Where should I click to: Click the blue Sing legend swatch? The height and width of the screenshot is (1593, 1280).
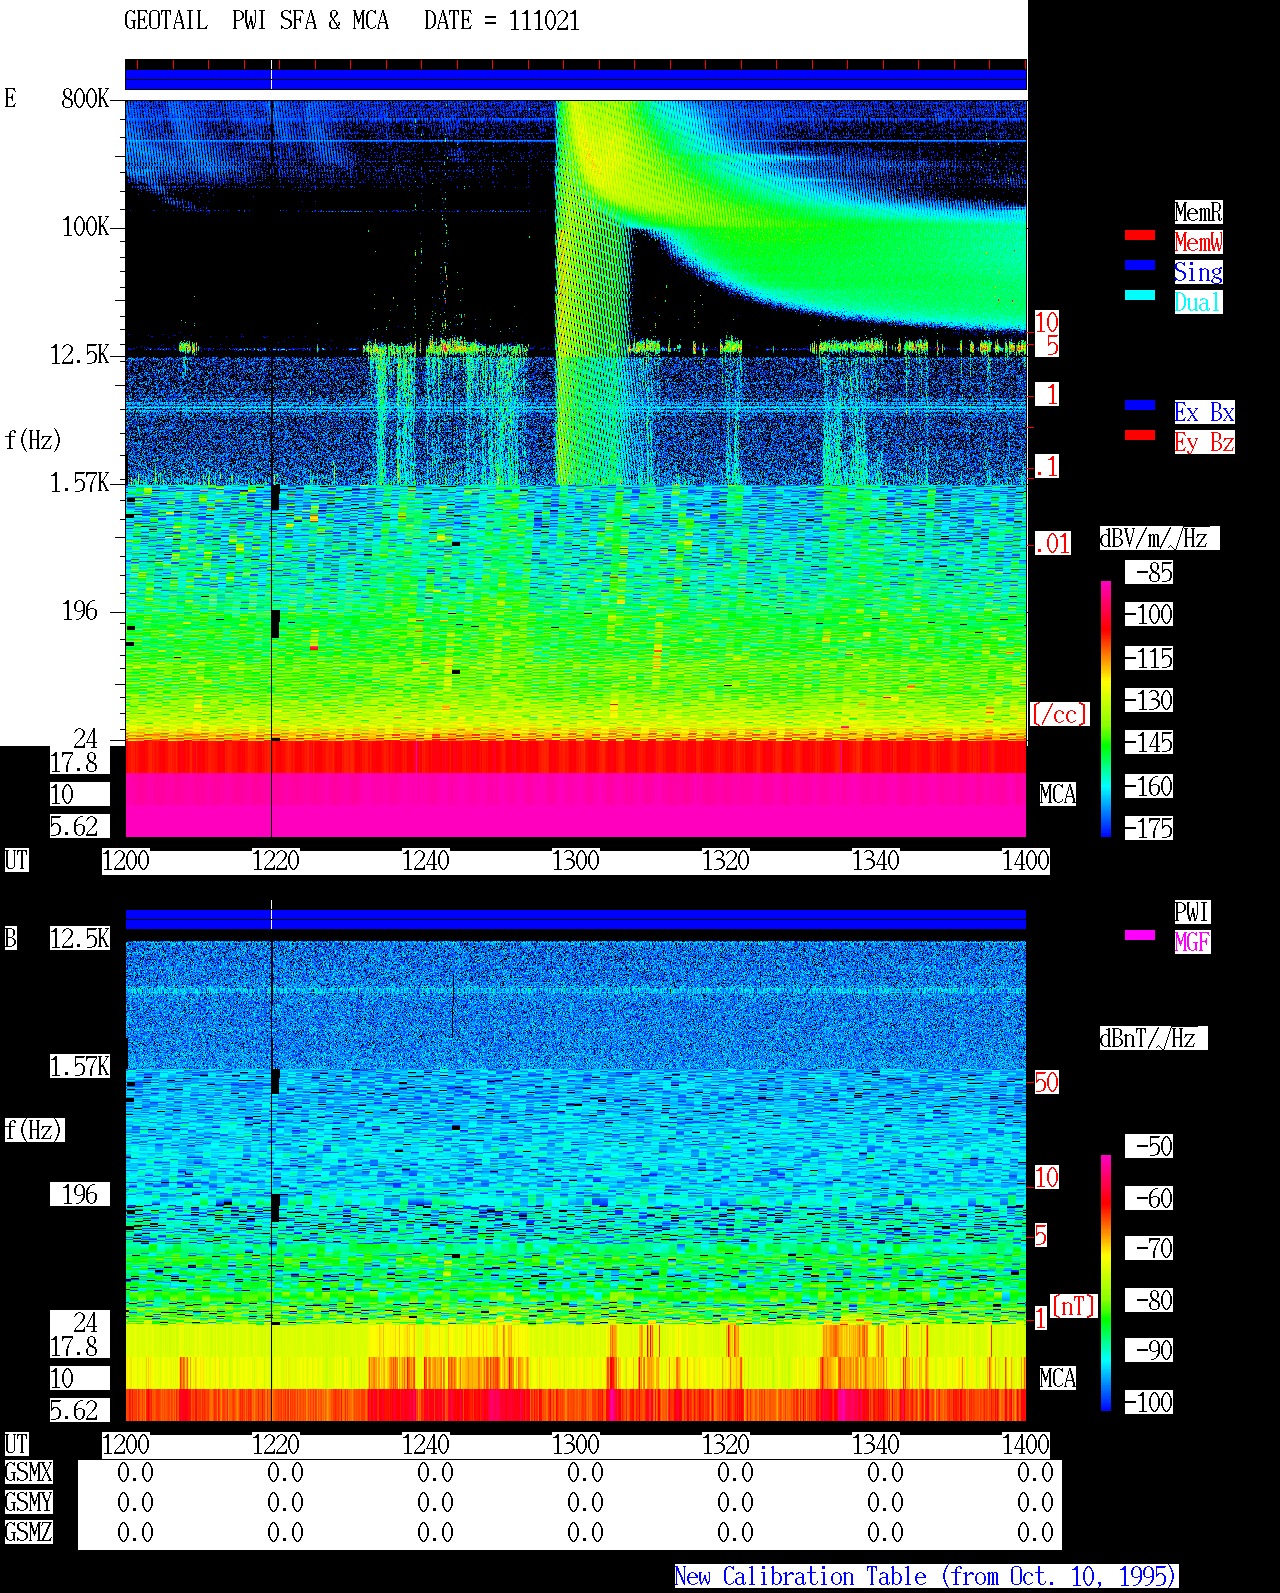click(x=1140, y=265)
